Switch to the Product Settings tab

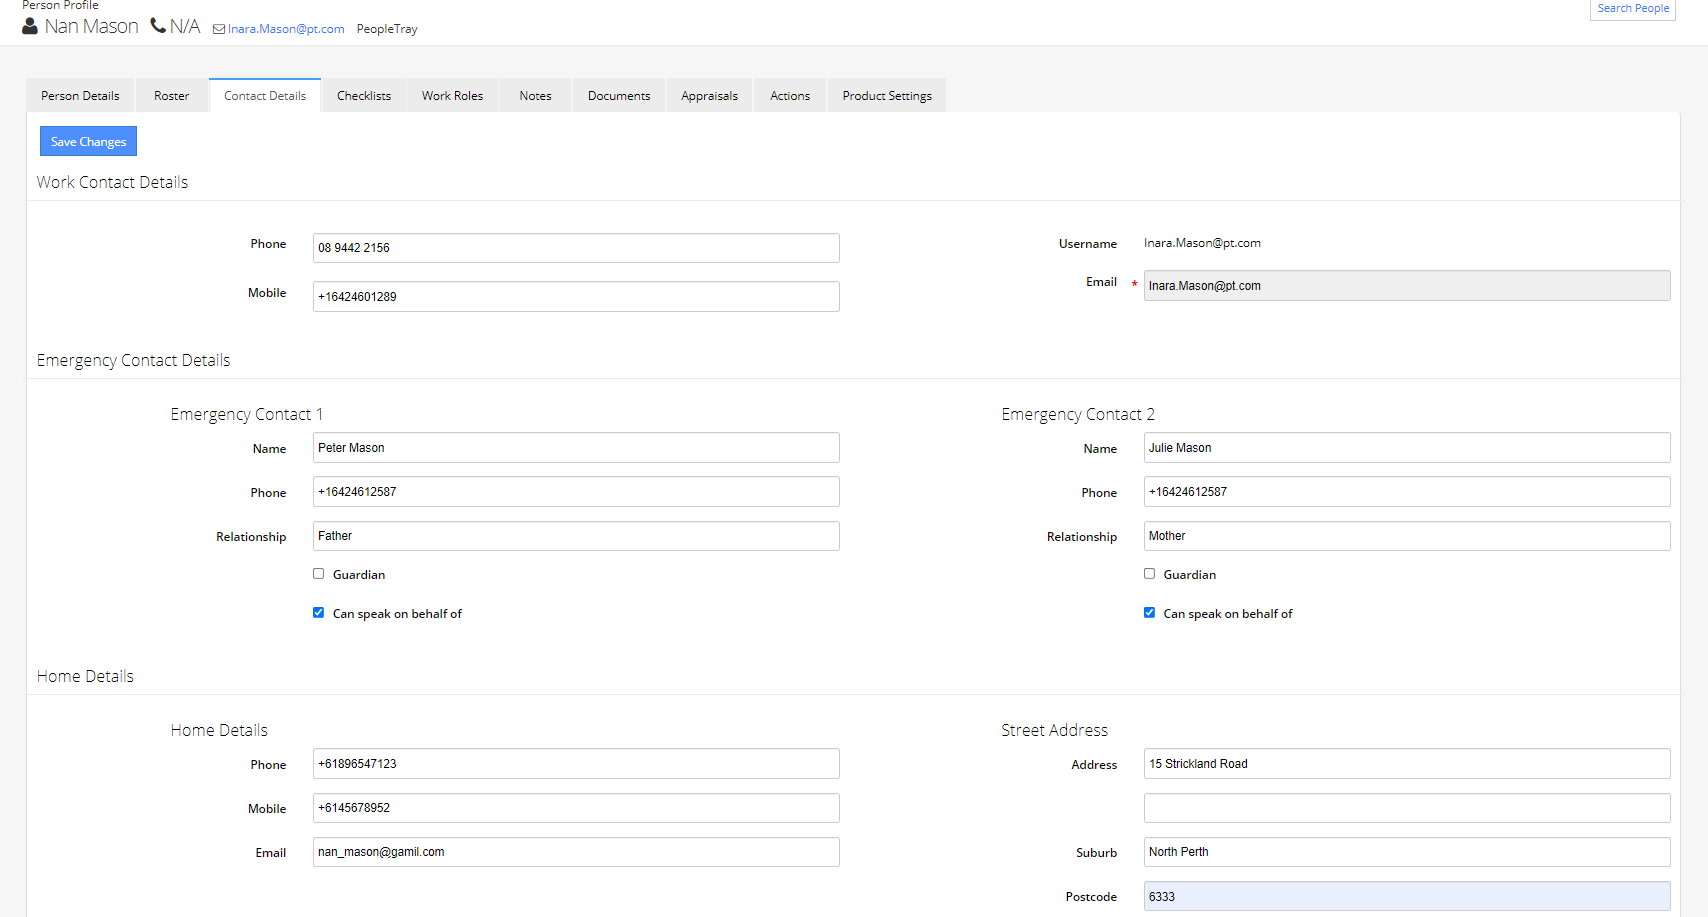click(886, 94)
